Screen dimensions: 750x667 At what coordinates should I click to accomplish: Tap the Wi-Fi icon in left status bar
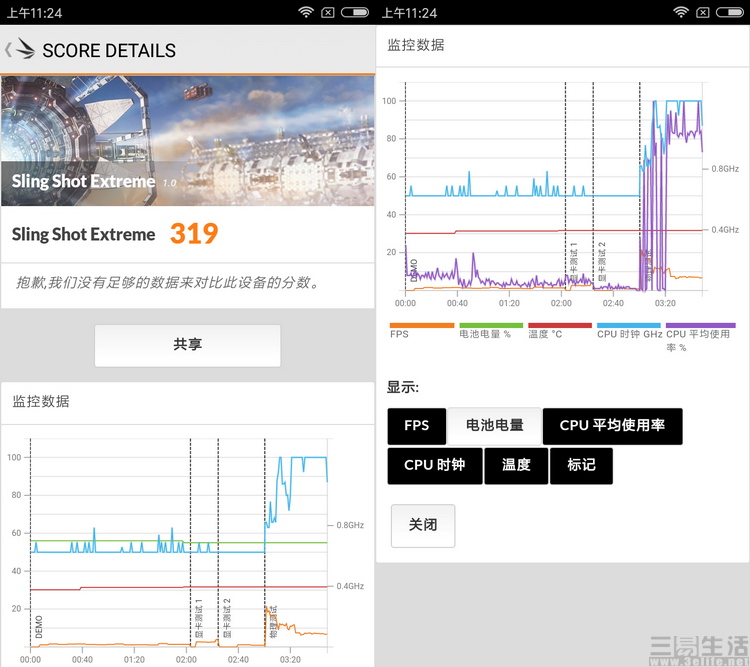[306, 12]
